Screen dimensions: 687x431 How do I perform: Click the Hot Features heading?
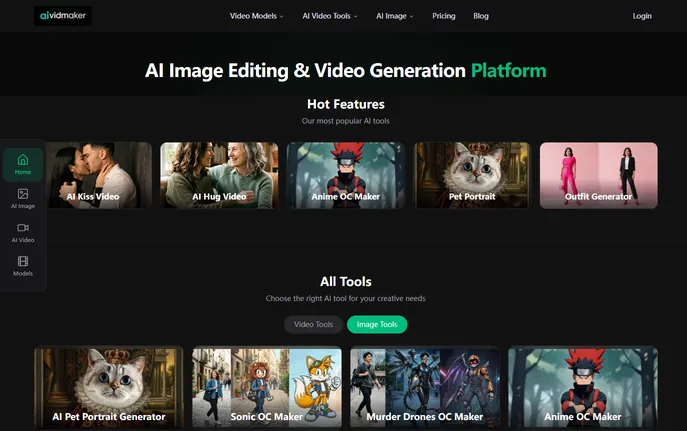pos(346,104)
